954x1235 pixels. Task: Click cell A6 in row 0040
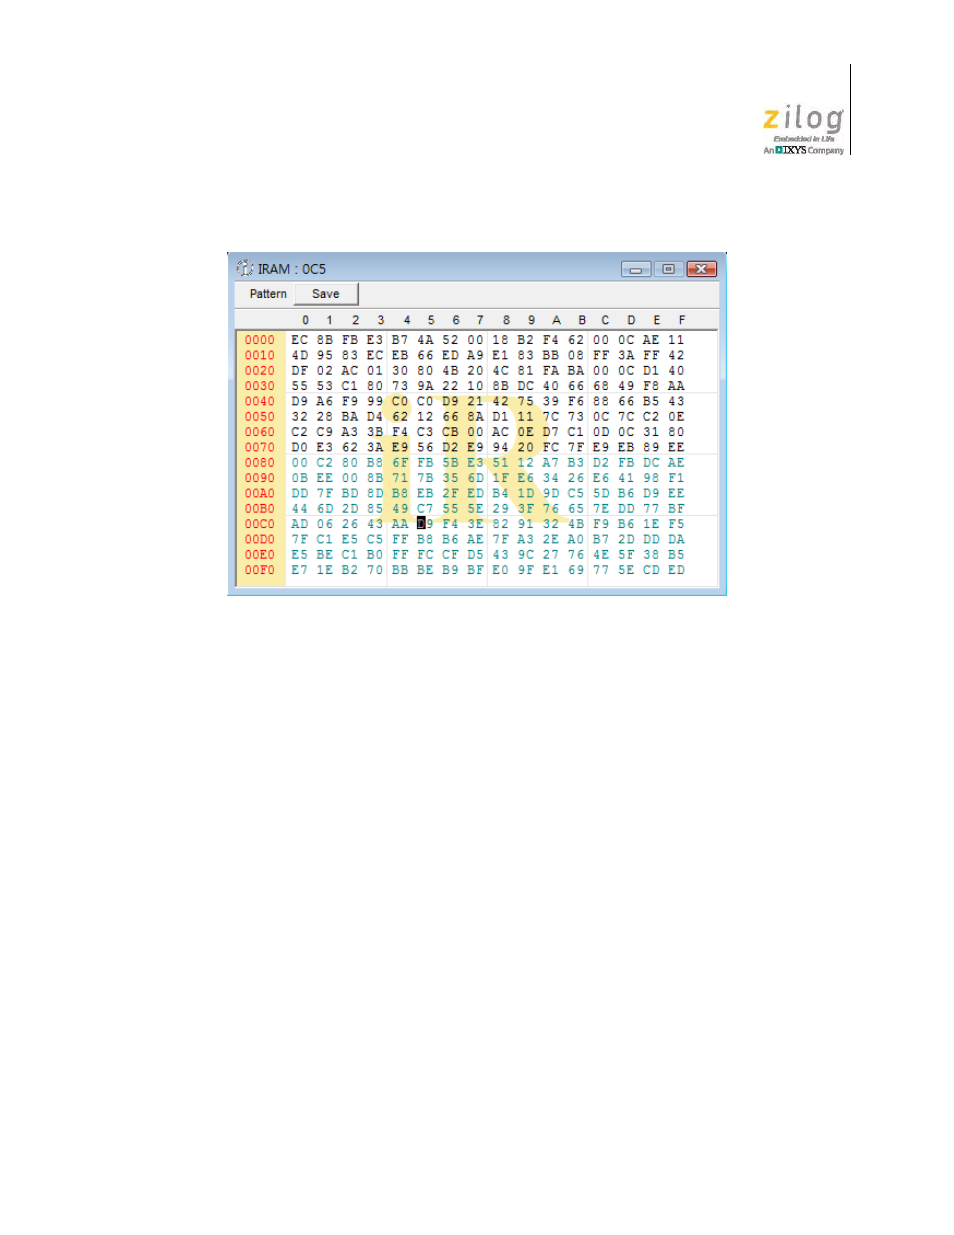(325, 401)
